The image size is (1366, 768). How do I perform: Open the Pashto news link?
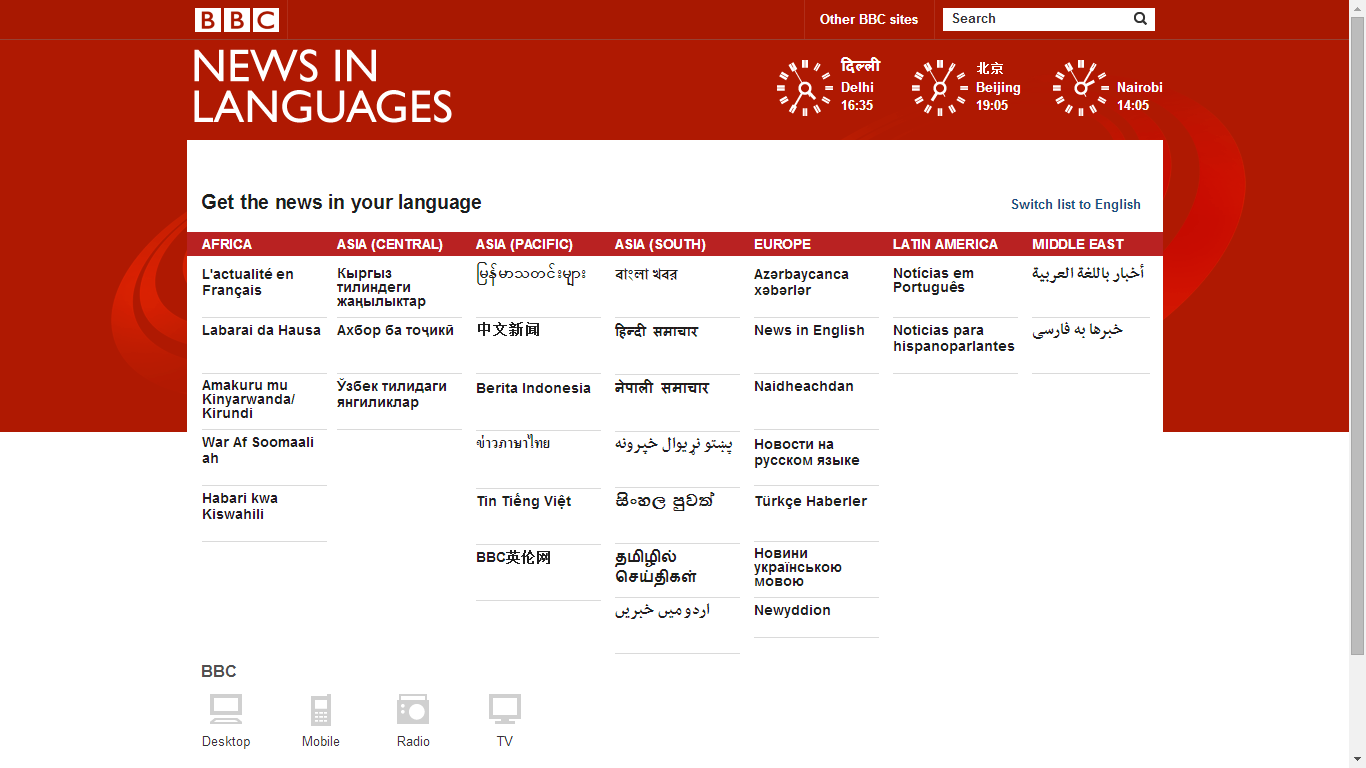pyautogui.click(x=673, y=445)
